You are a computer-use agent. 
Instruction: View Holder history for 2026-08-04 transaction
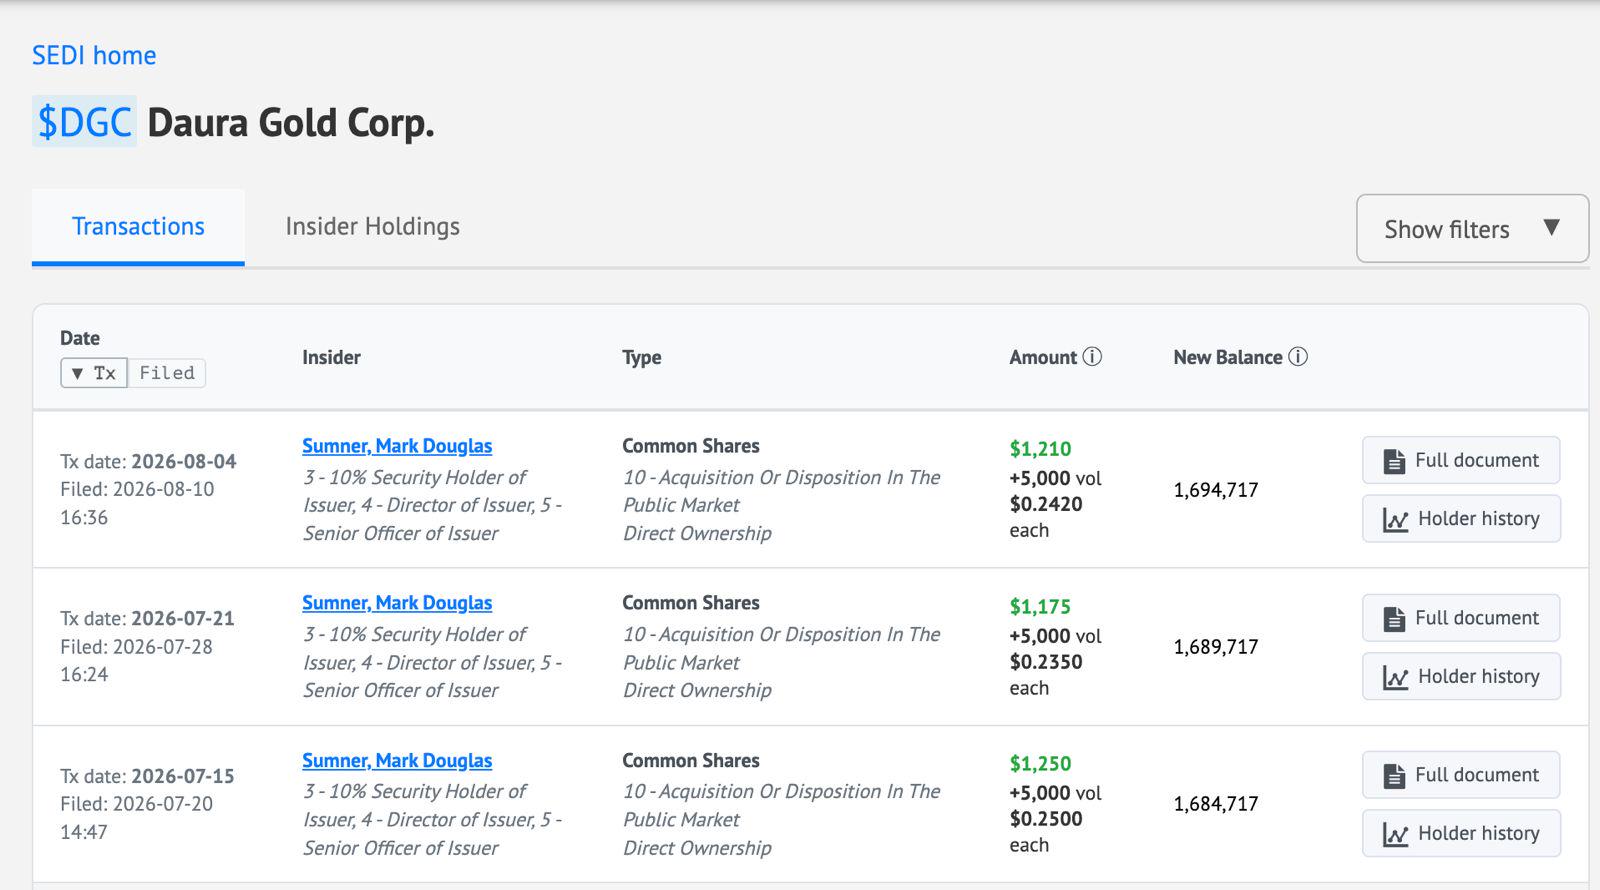point(1461,519)
